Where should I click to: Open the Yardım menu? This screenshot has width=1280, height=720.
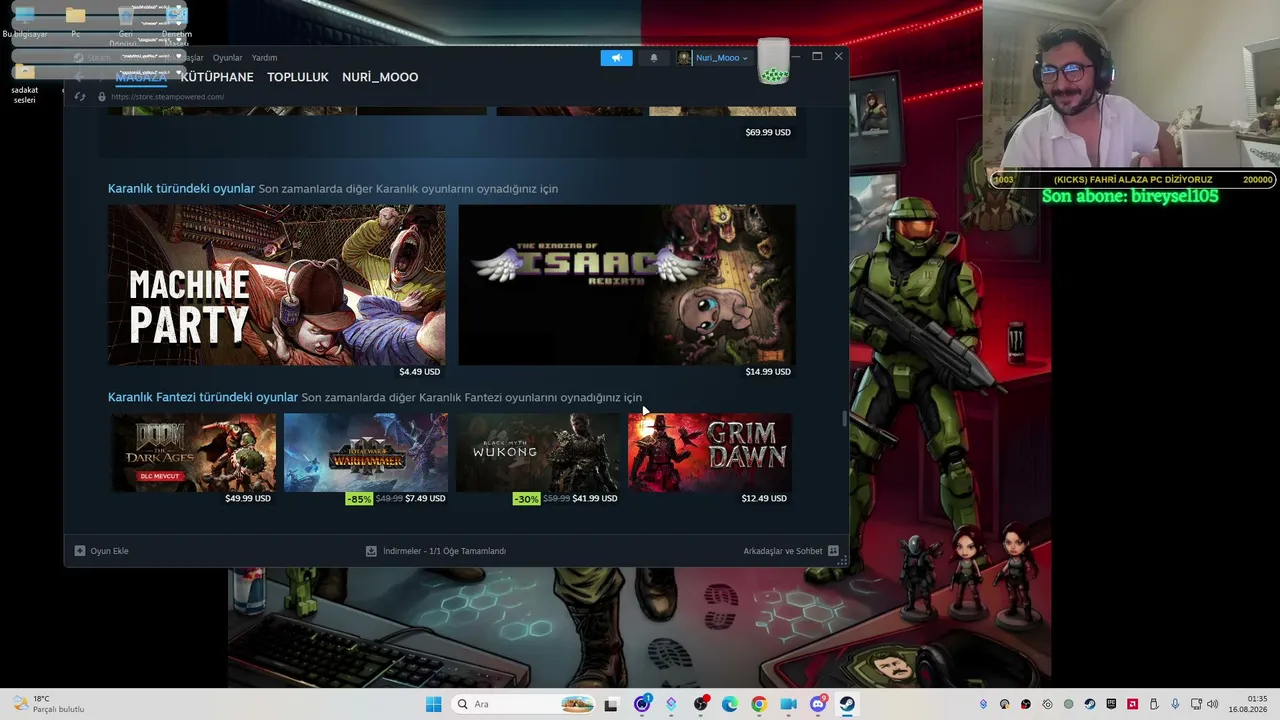click(264, 58)
